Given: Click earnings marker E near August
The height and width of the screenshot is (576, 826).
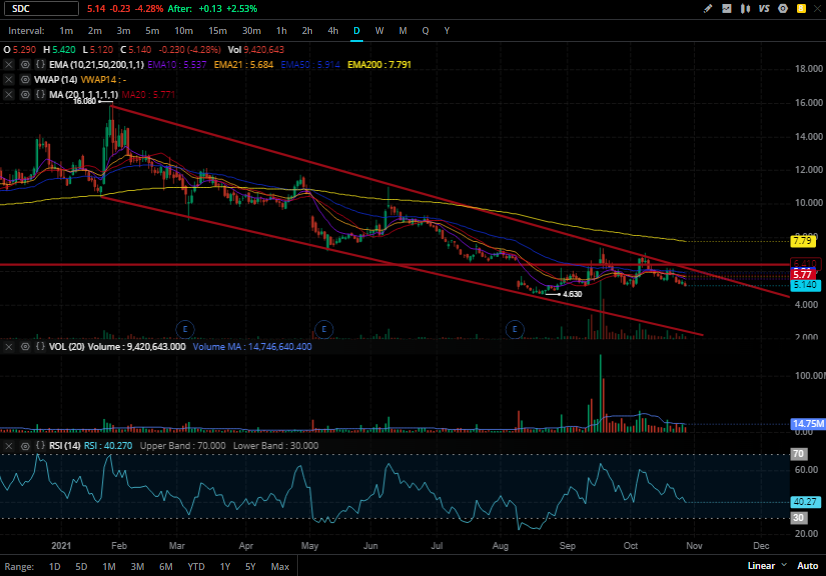Looking at the screenshot, I should [x=515, y=329].
